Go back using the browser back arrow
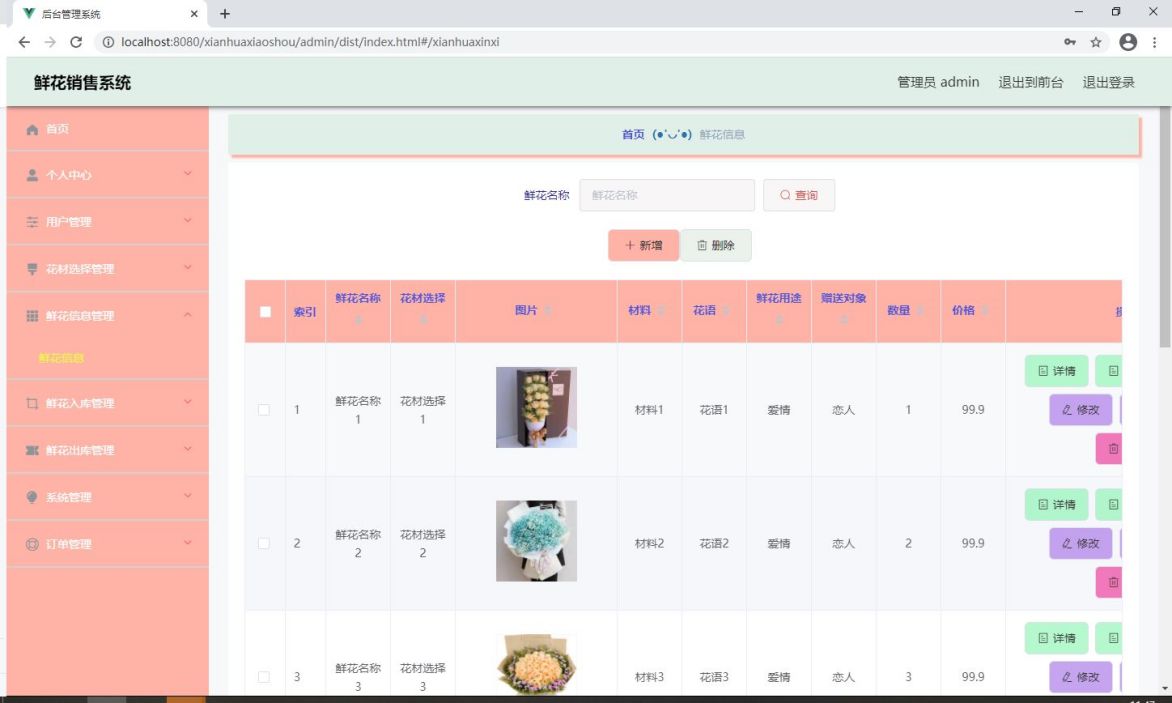This screenshot has width=1172, height=703. (x=24, y=42)
